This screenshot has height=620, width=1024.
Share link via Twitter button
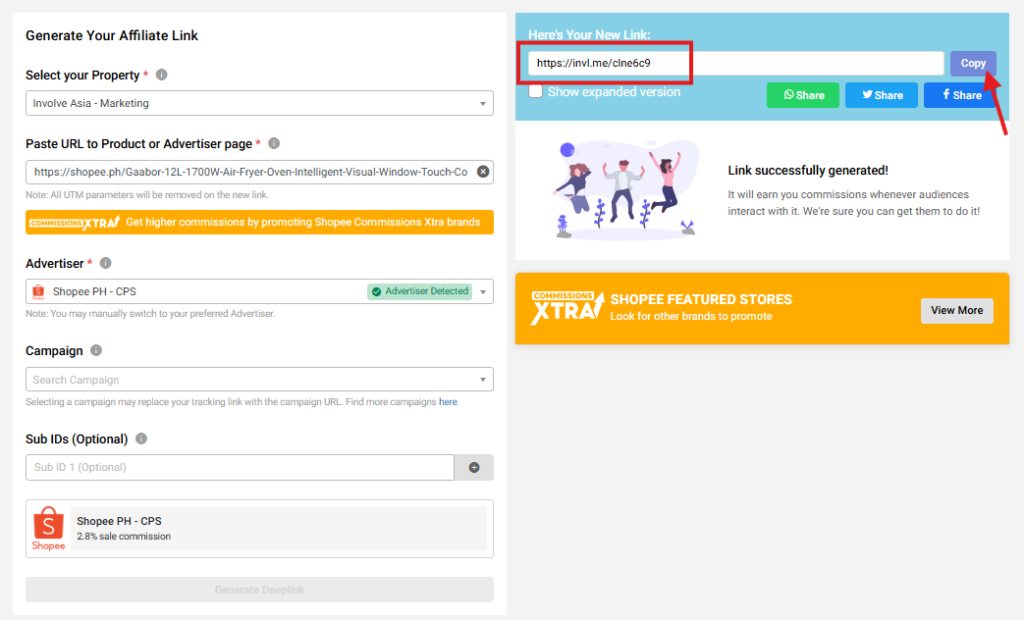pyautogui.click(x=881, y=95)
